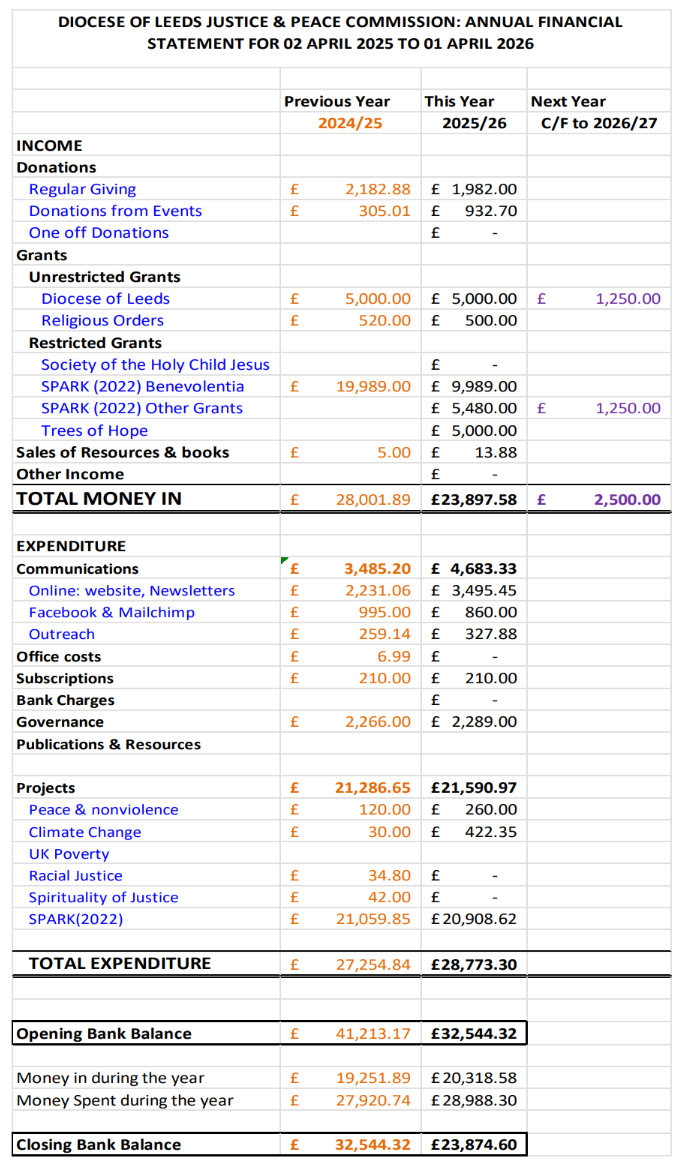Click the 'C/F to 2026/27' column heading

599,123
